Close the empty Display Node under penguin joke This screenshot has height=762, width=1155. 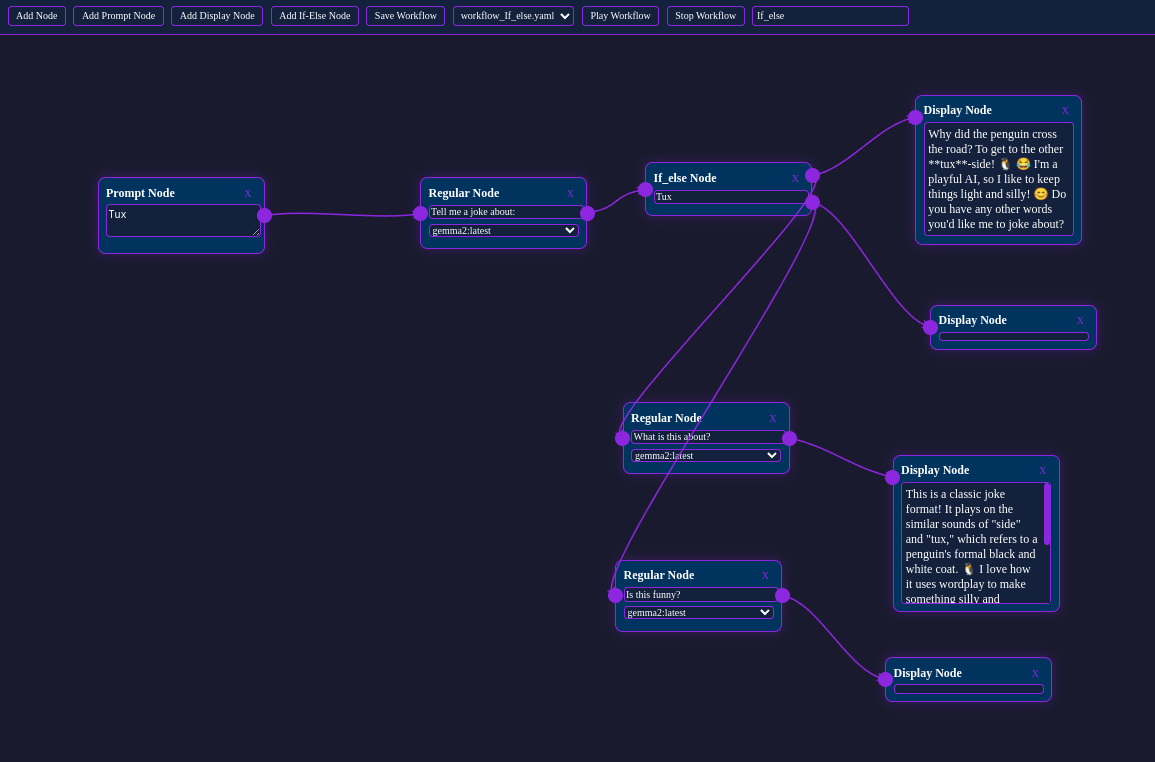coord(1080,321)
